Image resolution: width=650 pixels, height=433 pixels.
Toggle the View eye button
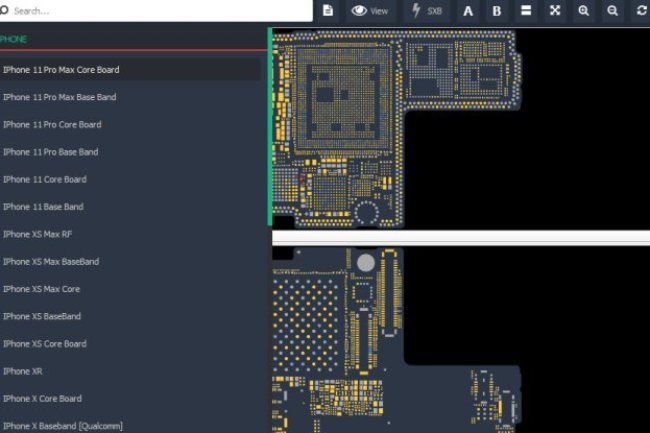click(x=370, y=11)
